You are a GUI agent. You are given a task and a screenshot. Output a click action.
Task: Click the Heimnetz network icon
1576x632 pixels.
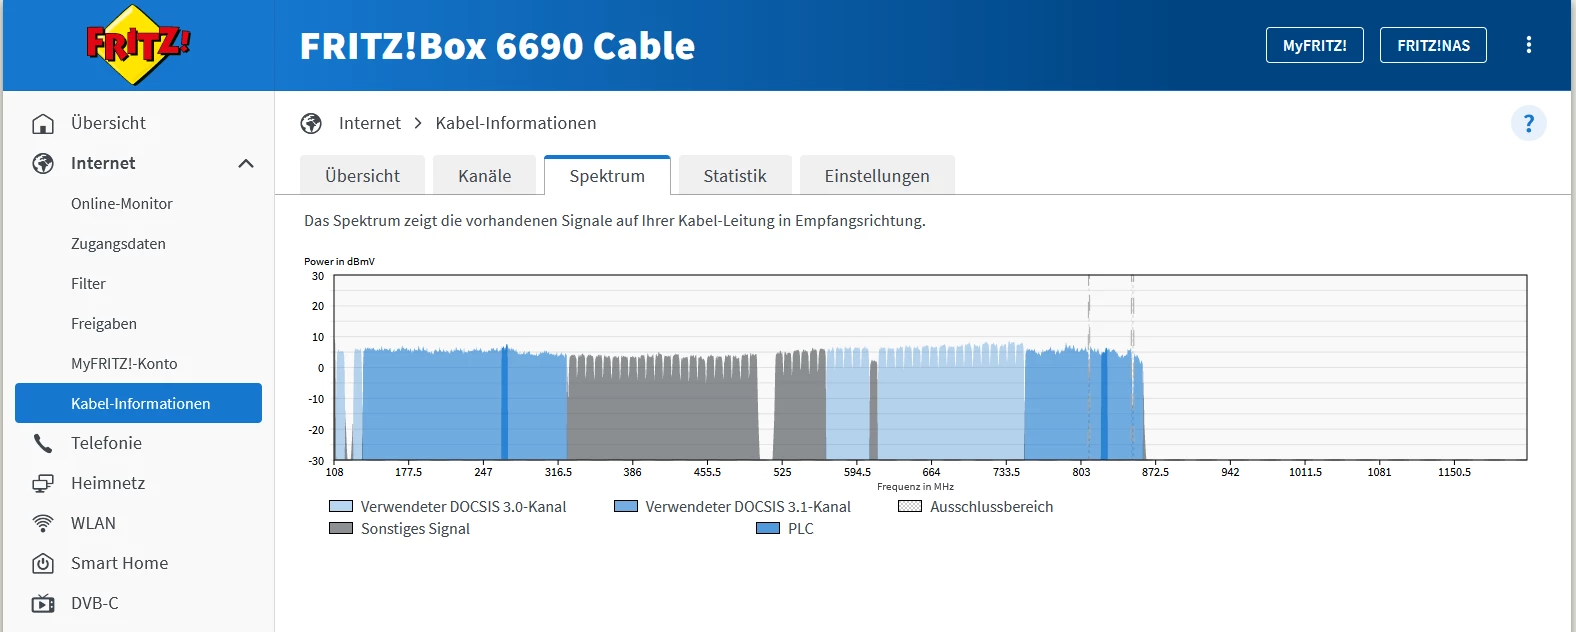(43, 484)
